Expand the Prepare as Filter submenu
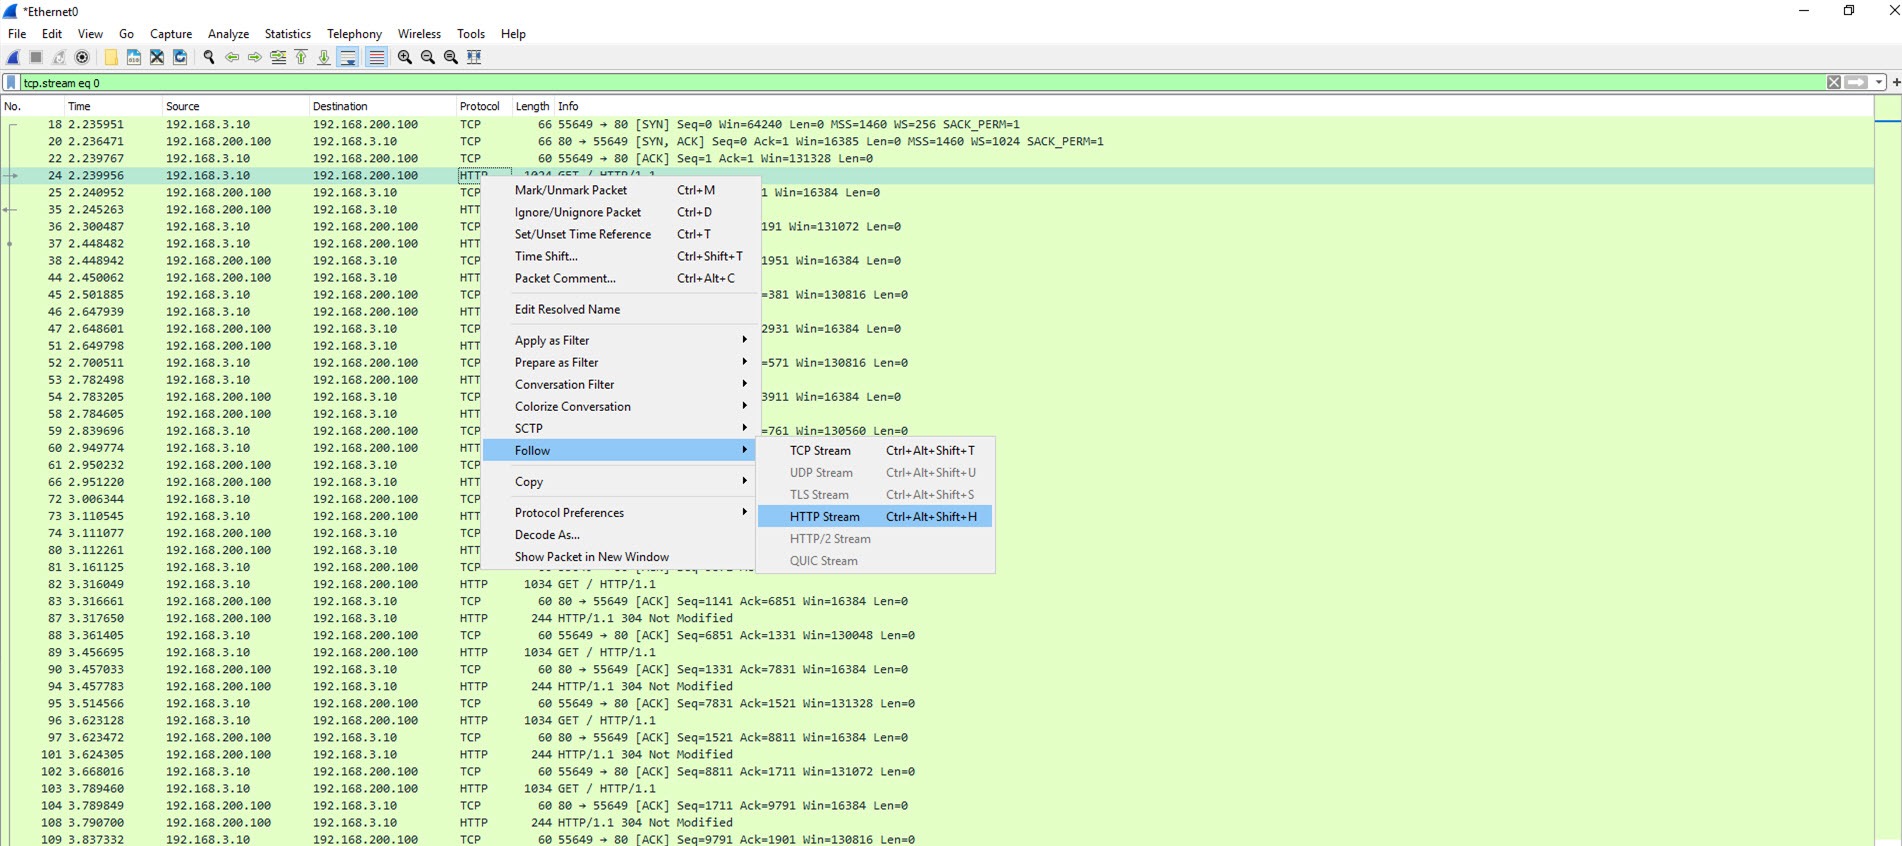The height and width of the screenshot is (846, 1902). [620, 362]
